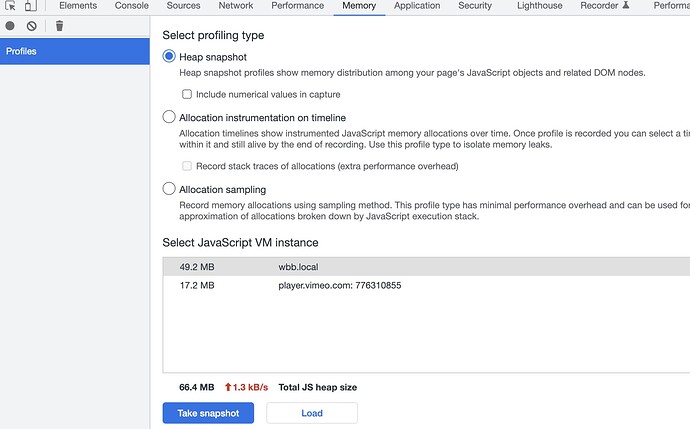Toggle the device toolbar icon
This screenshot has width=690, height=429.
tap(31, 6)
